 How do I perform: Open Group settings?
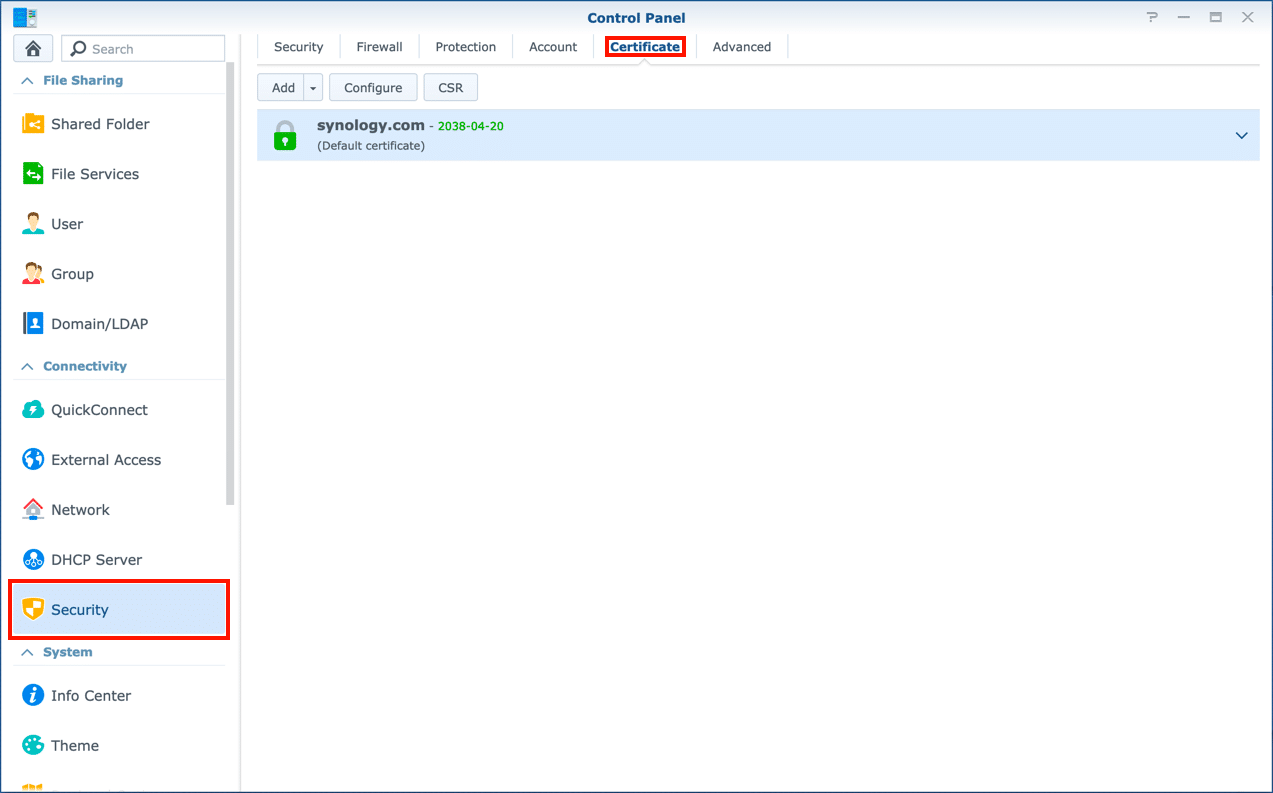(x=72, y=274)
